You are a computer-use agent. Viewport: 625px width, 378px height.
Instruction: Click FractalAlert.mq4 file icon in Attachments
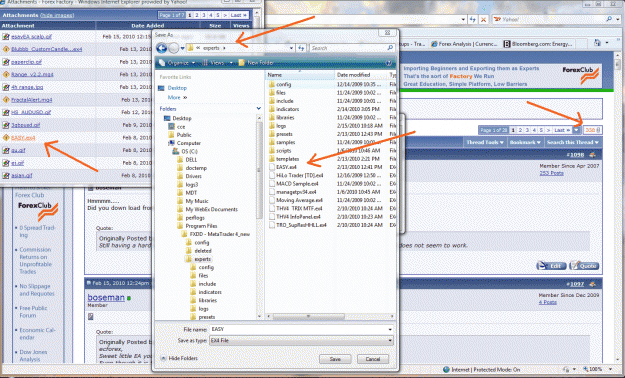click(6, 100)
